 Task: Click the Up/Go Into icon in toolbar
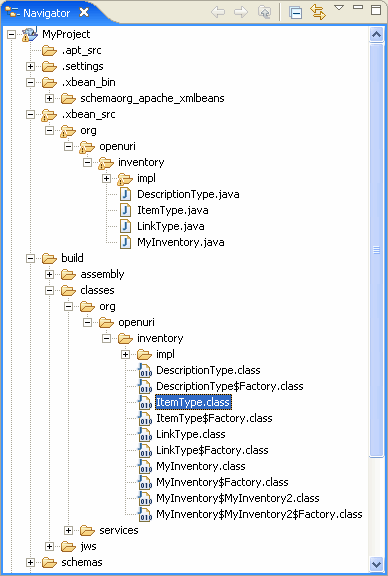tap(265, 12)
